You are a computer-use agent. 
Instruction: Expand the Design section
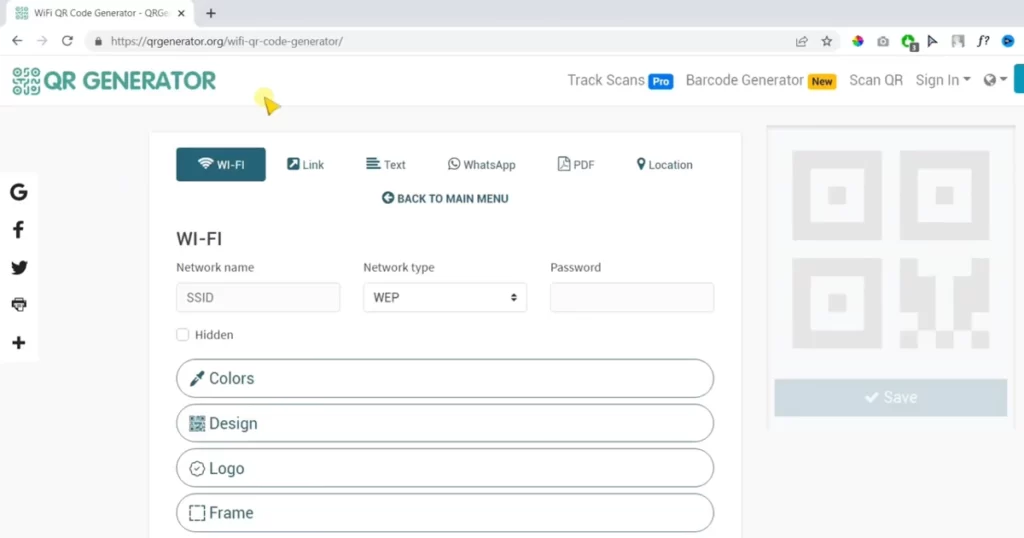point(445,423)
